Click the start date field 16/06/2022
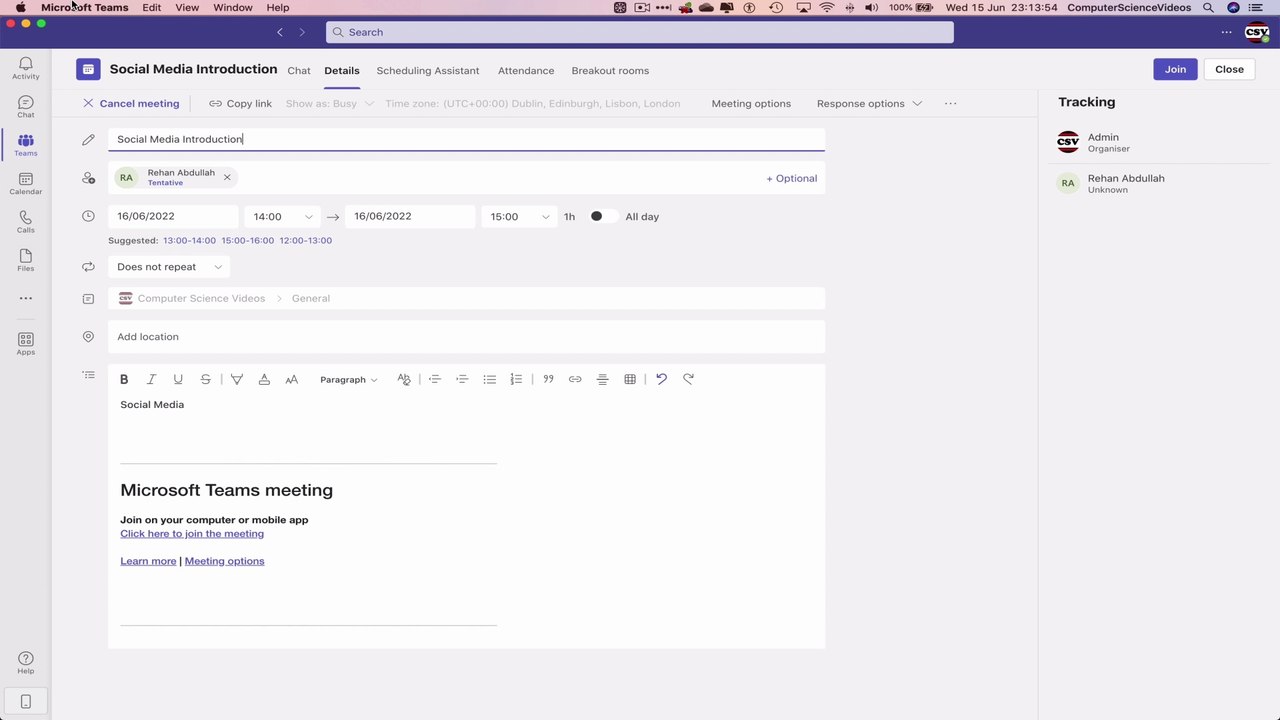The image size is (1280, 720). pyautogui.click(x=173, y=216)
